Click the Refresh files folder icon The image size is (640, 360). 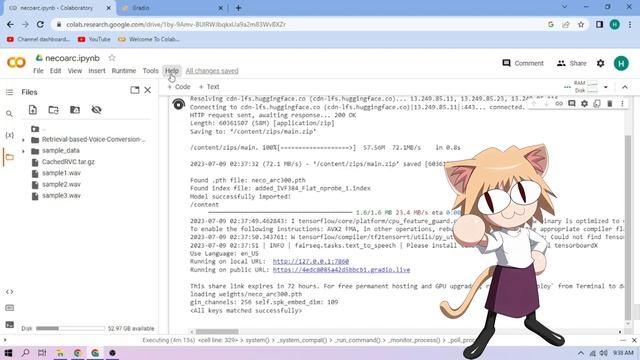53,110
